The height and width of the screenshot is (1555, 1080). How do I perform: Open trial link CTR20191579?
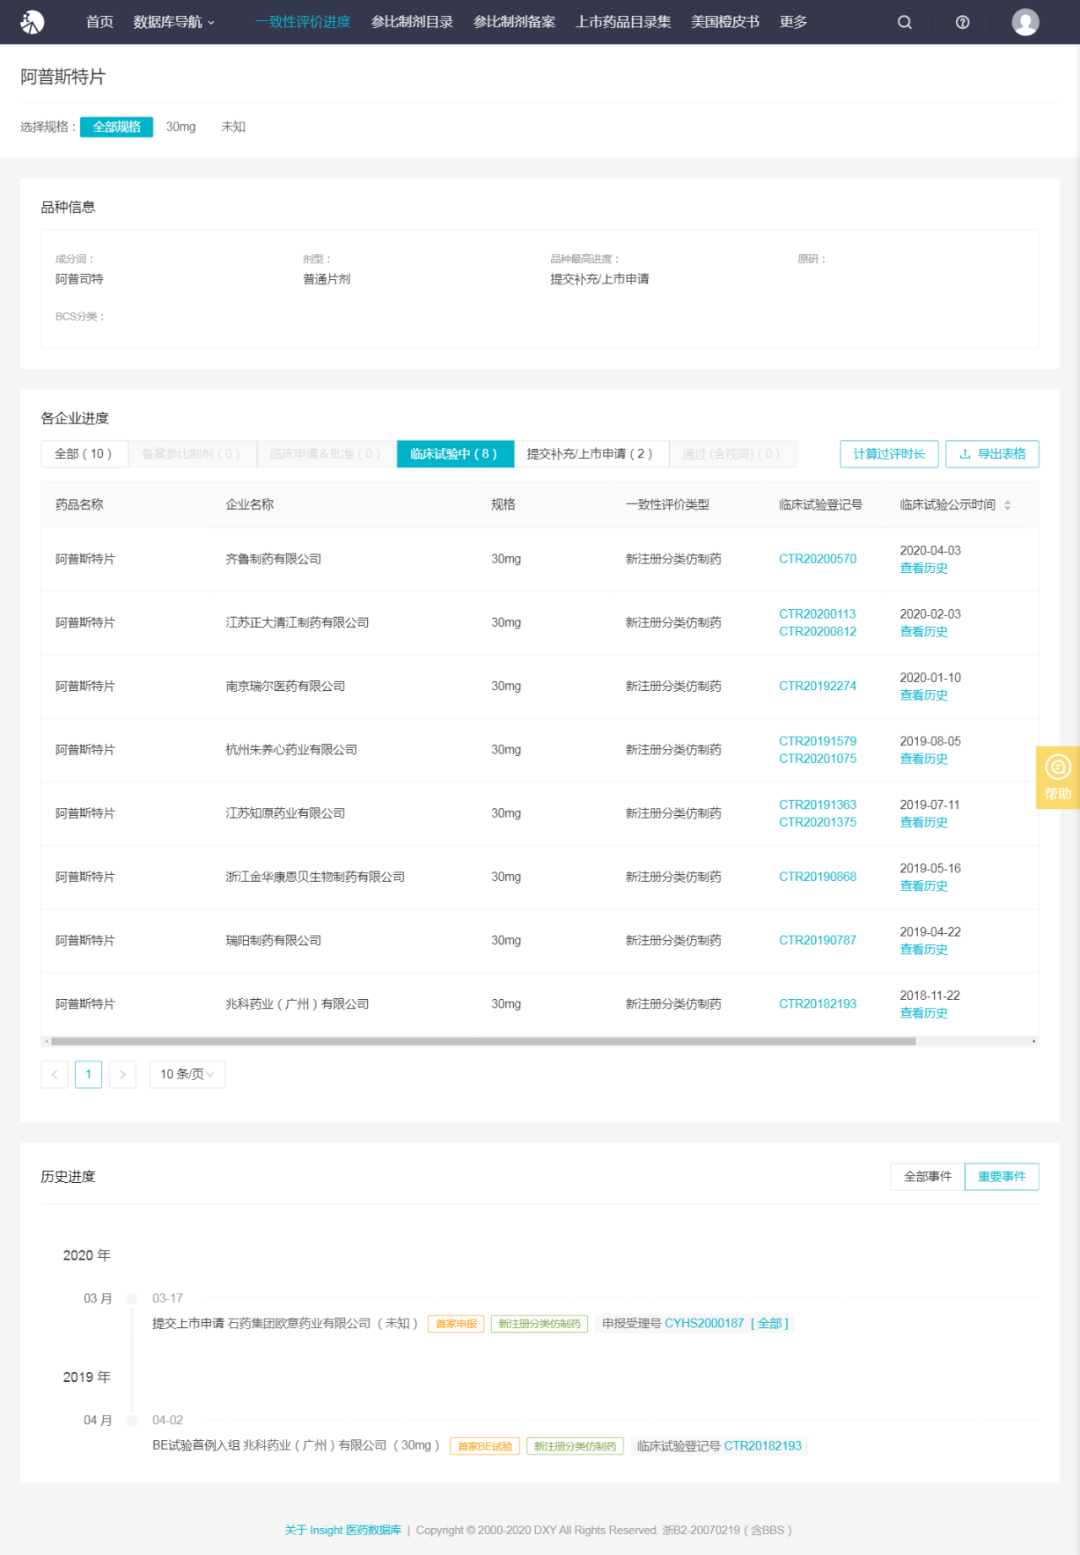point(818,741)
